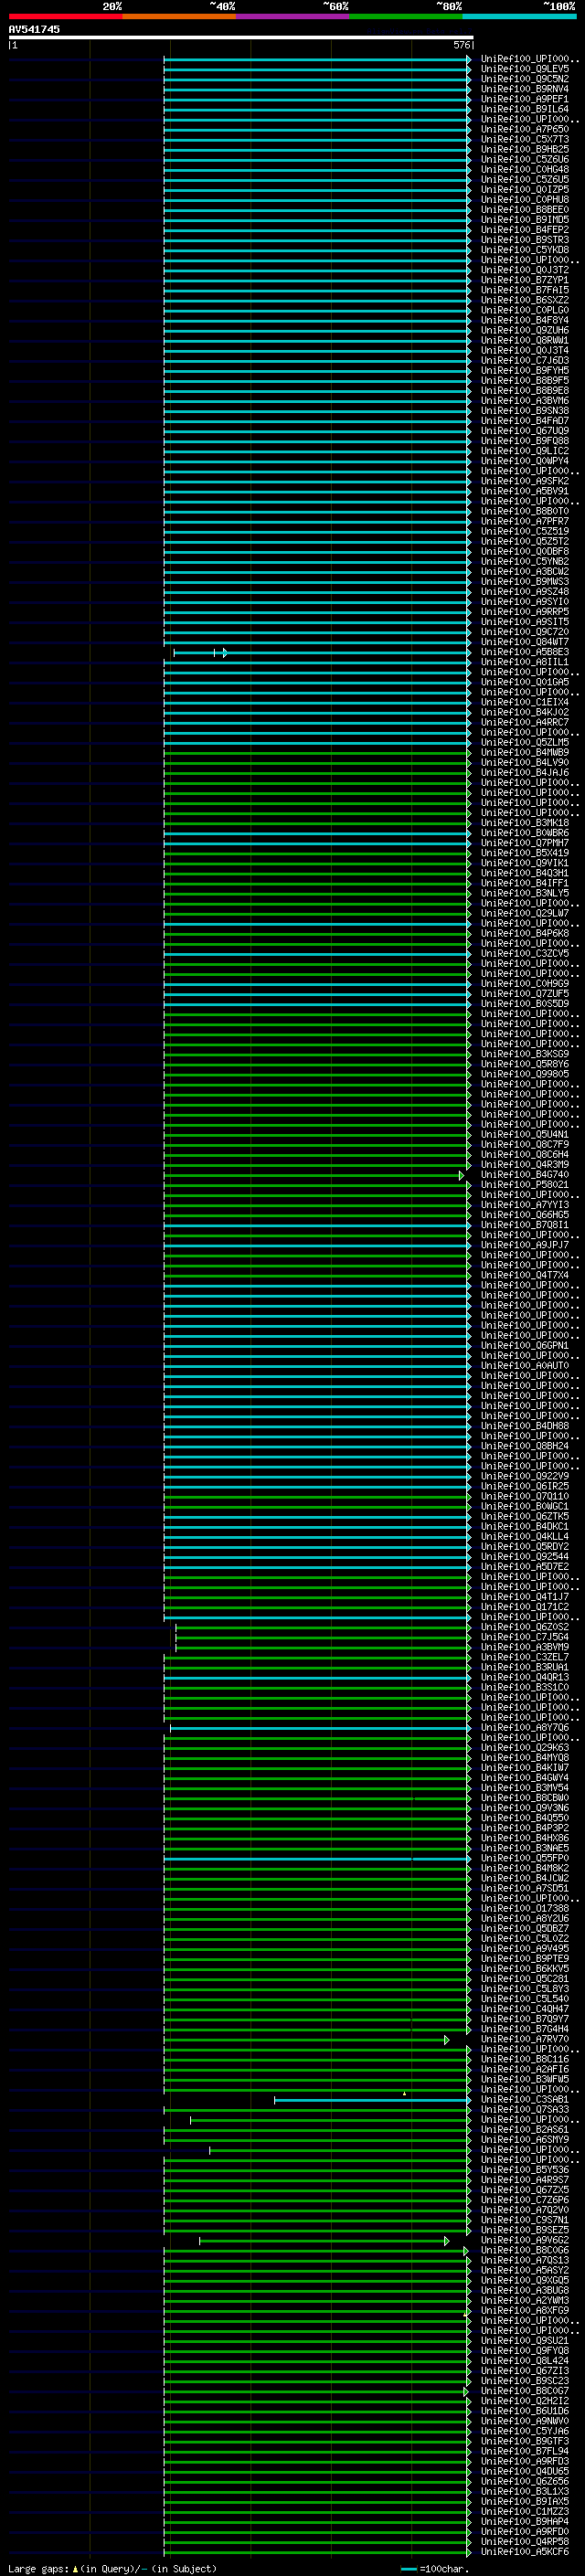The image size is (585, 2576).
Task: Click the red ~20% identity legend bar
Action: (x=65, y=16)
